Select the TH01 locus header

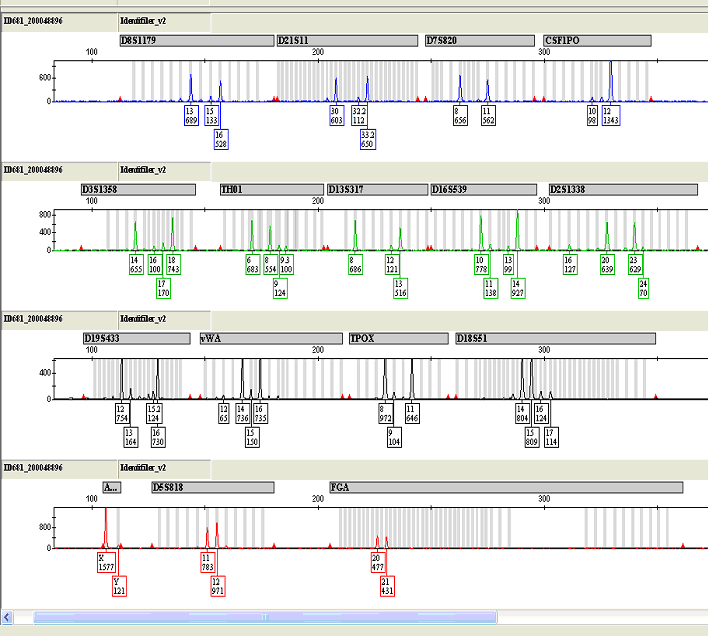271,189
